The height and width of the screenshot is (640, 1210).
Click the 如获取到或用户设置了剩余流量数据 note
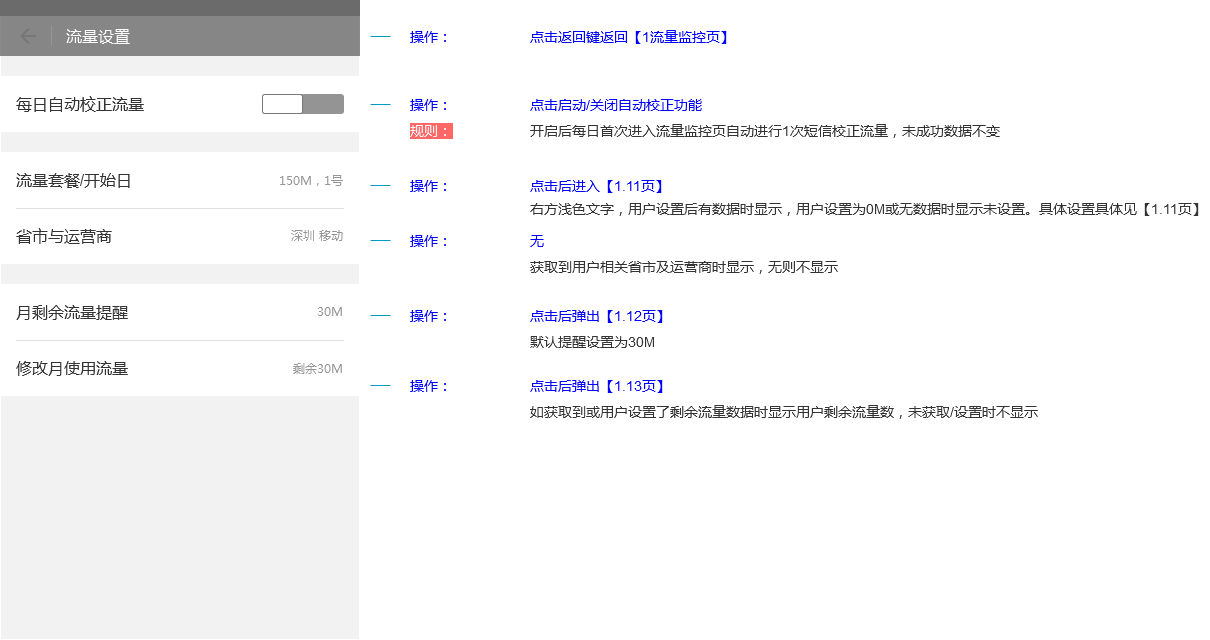(784, 412)
